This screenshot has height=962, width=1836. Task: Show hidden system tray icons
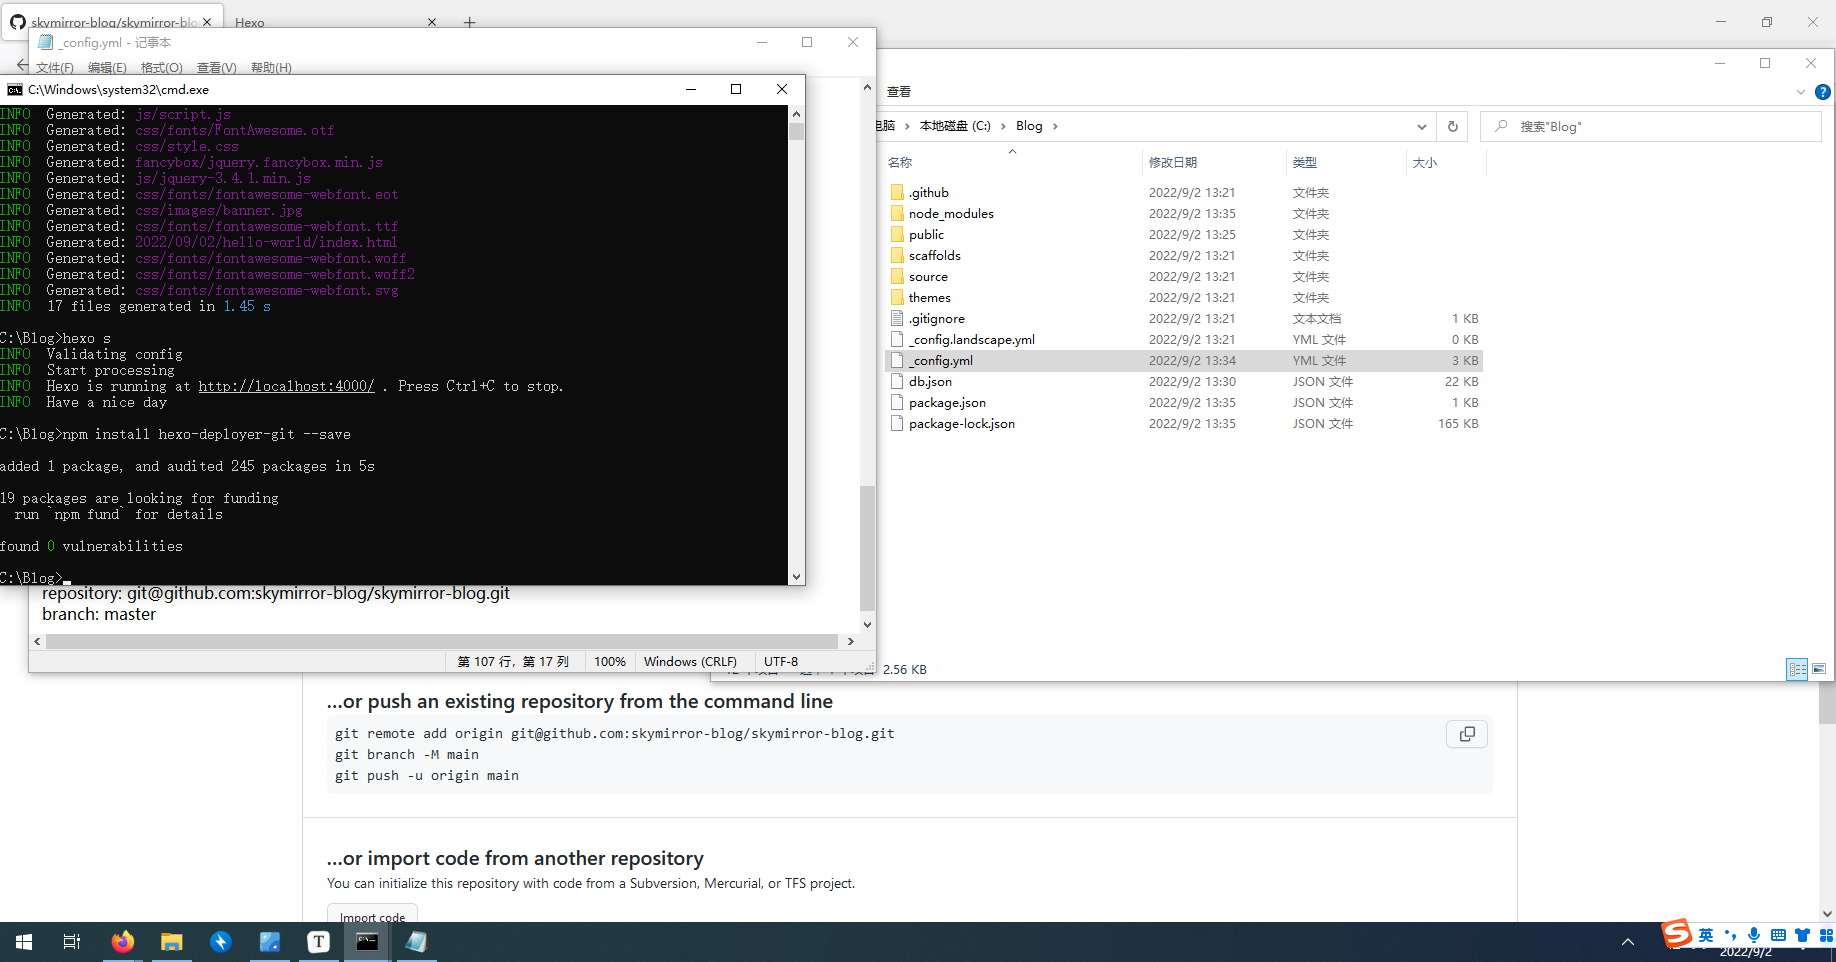[x=1628, y=942]
